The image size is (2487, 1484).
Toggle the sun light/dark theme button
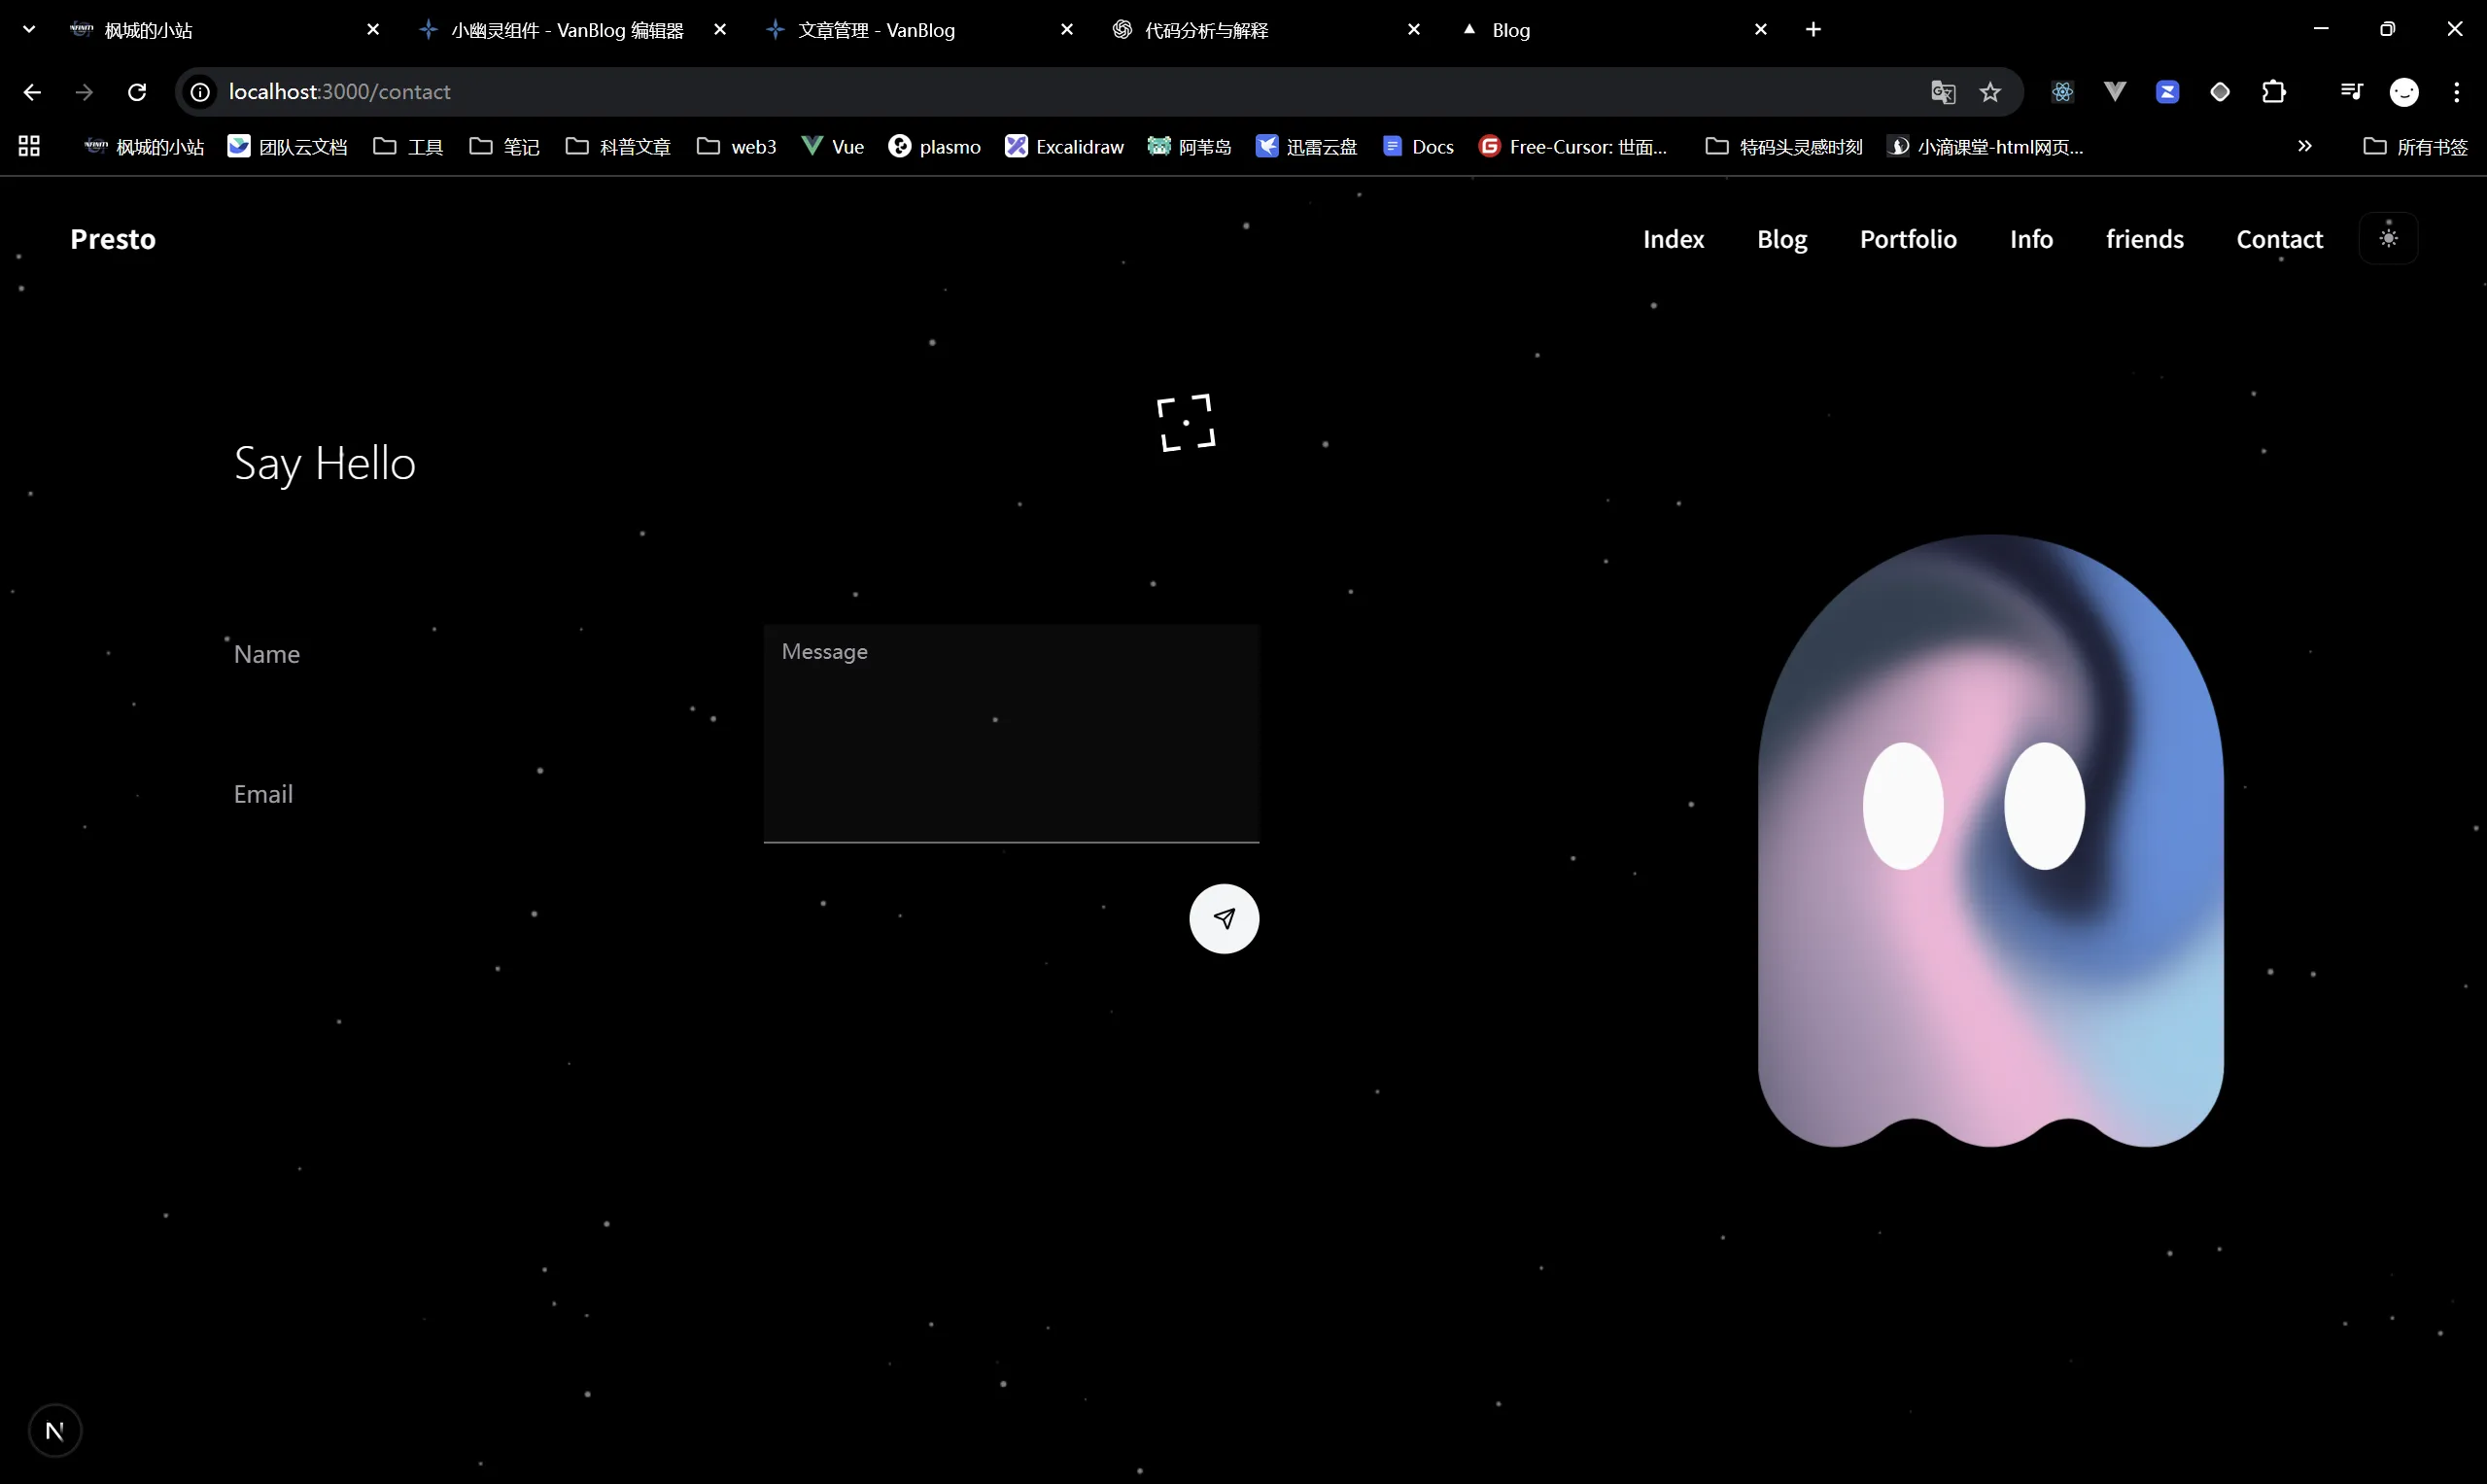(2388, 238)
